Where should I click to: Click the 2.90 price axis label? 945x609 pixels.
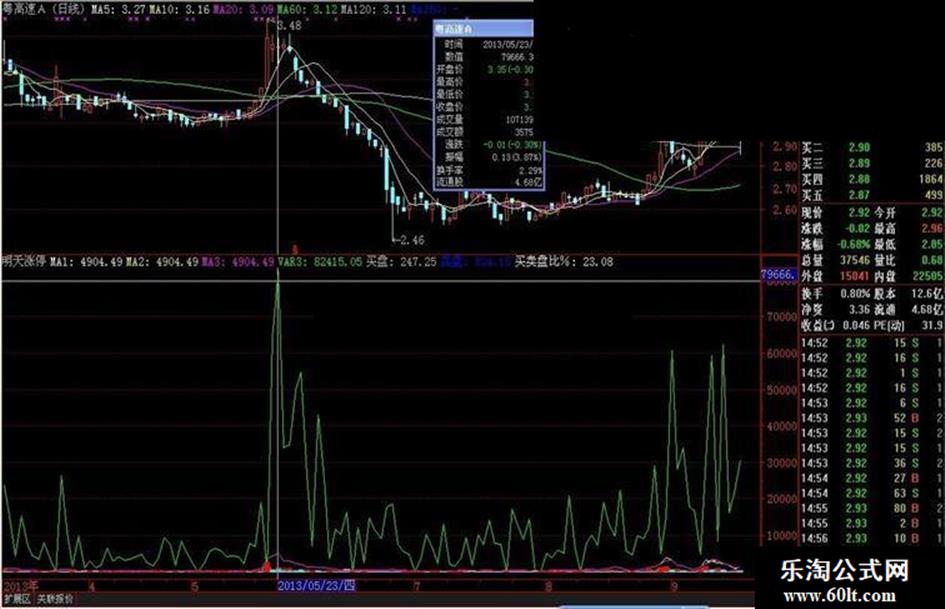point(785,147)
